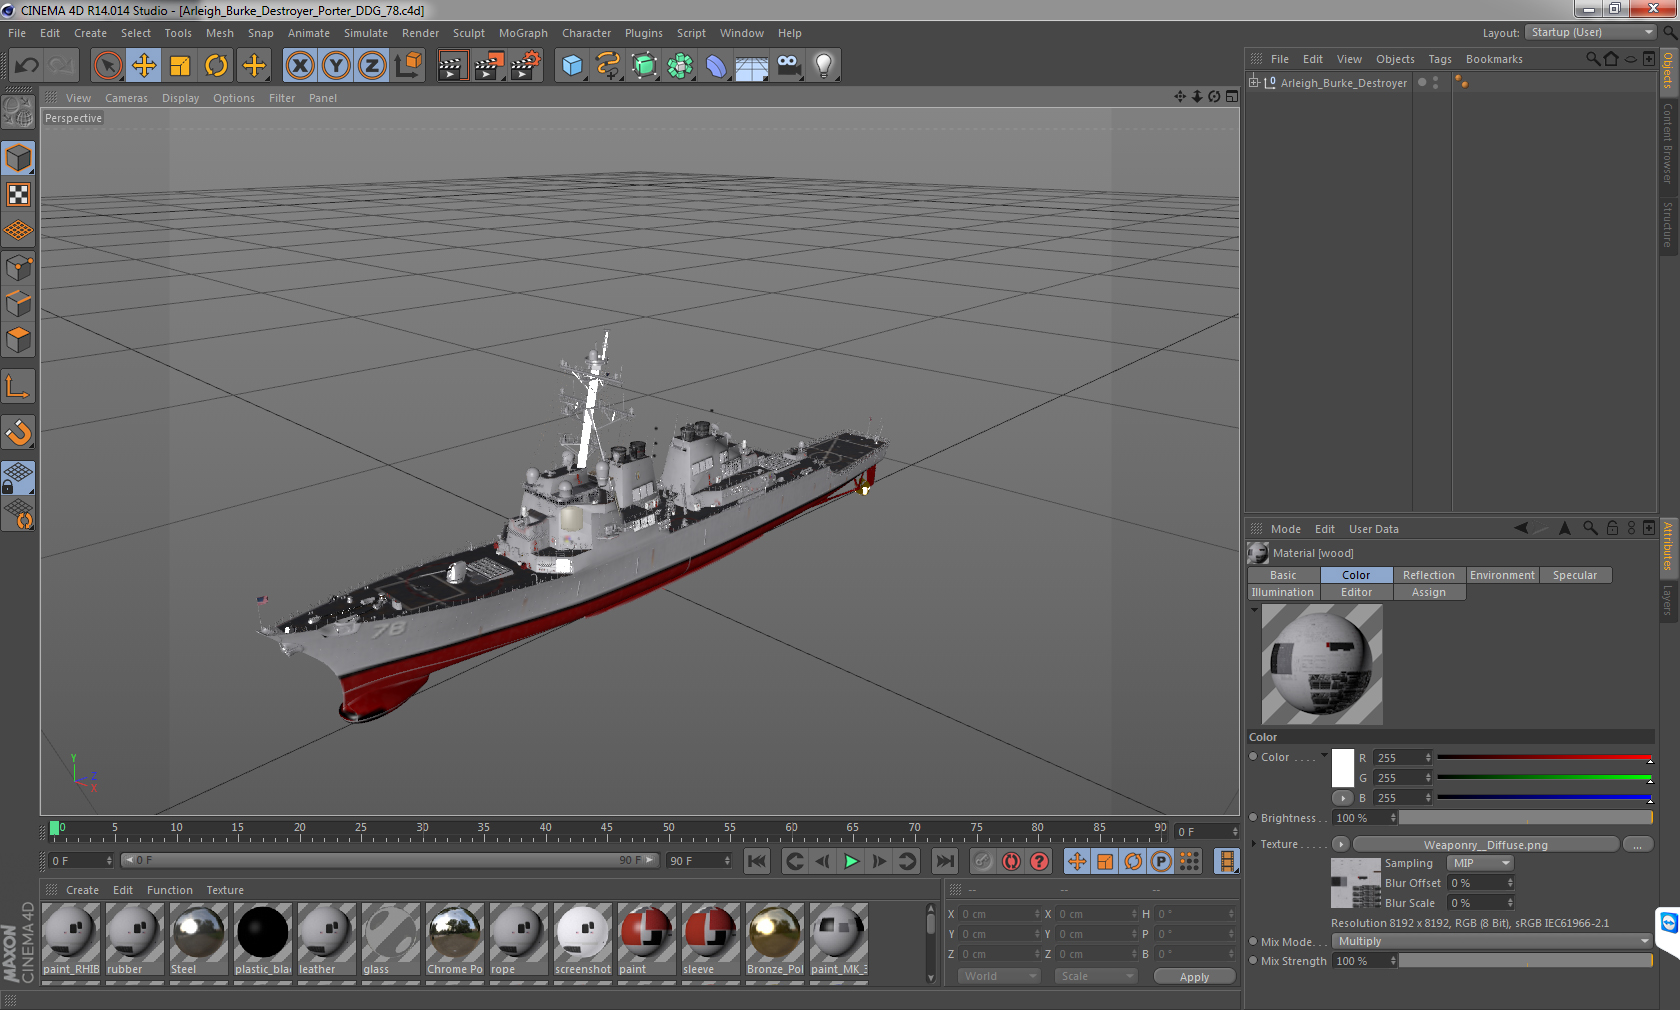Toggle snap magnet icon
This screenshot has width=1680, height=1010.
[x=18, y=432]
